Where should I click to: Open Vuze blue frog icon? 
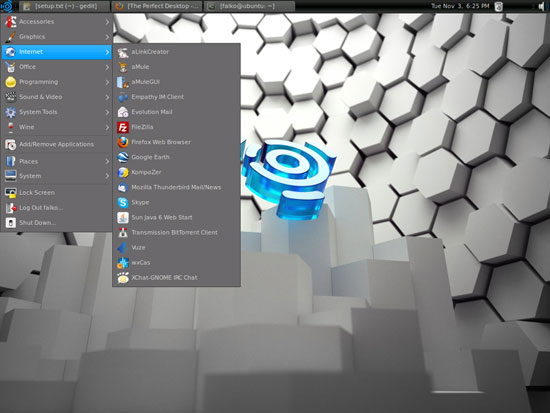point(123,248)
